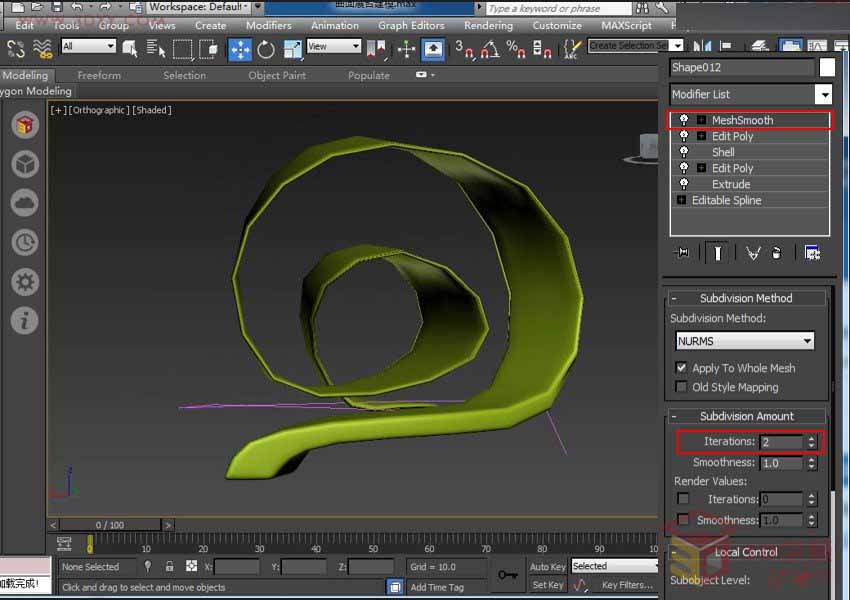Select the Move tool in main toolbar
Viewport: 850px width, 600px height.
pyautogui.click(x=240, y=48)
